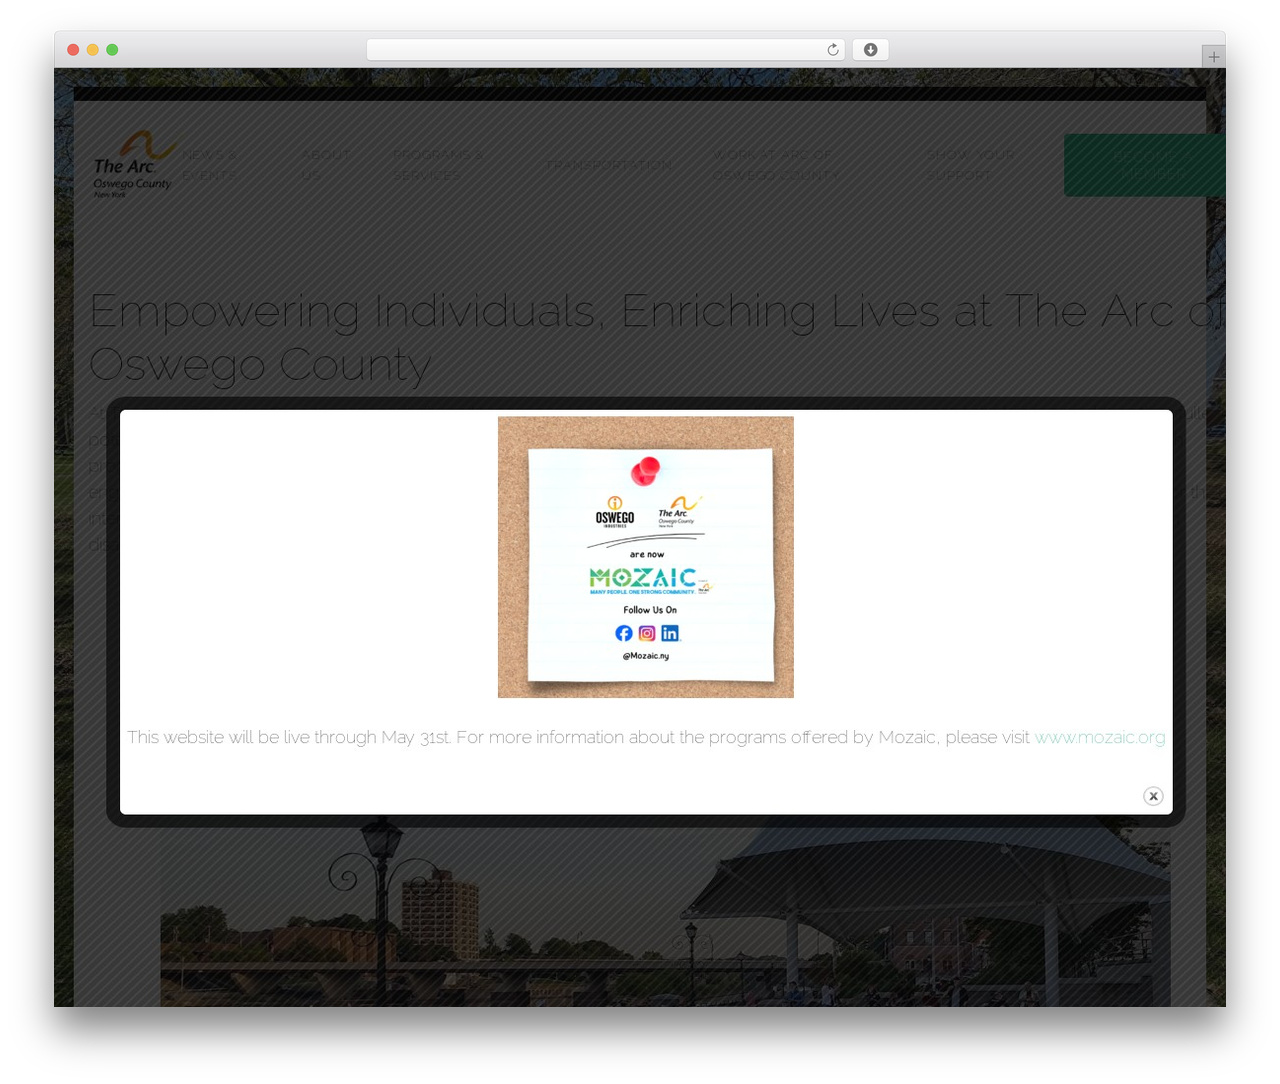This screenshot has height=1084, width=1280.
Task: Click the 'Empowering Individuals, Enriching Lives' heading
Action: [657, 337]
